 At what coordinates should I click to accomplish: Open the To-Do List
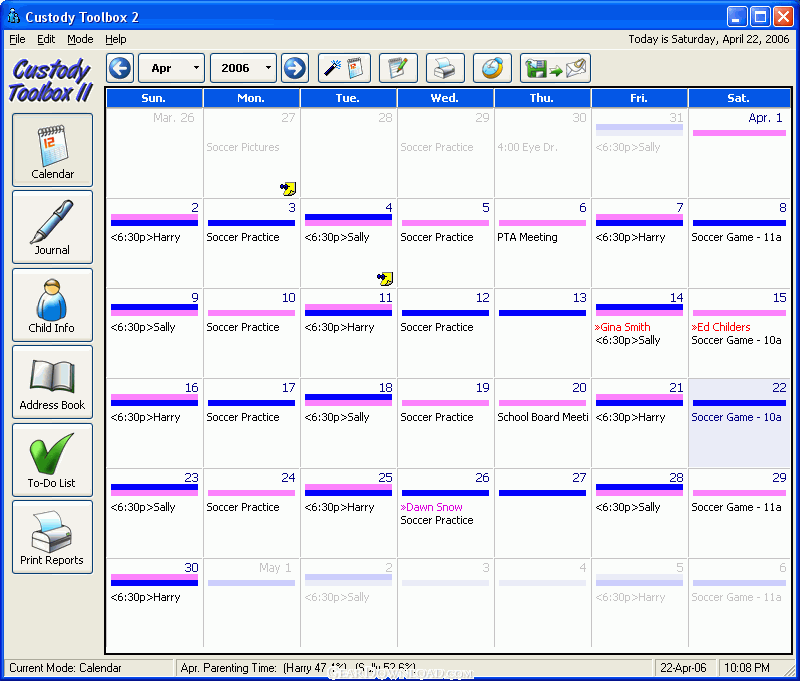[x=53, y=460]
